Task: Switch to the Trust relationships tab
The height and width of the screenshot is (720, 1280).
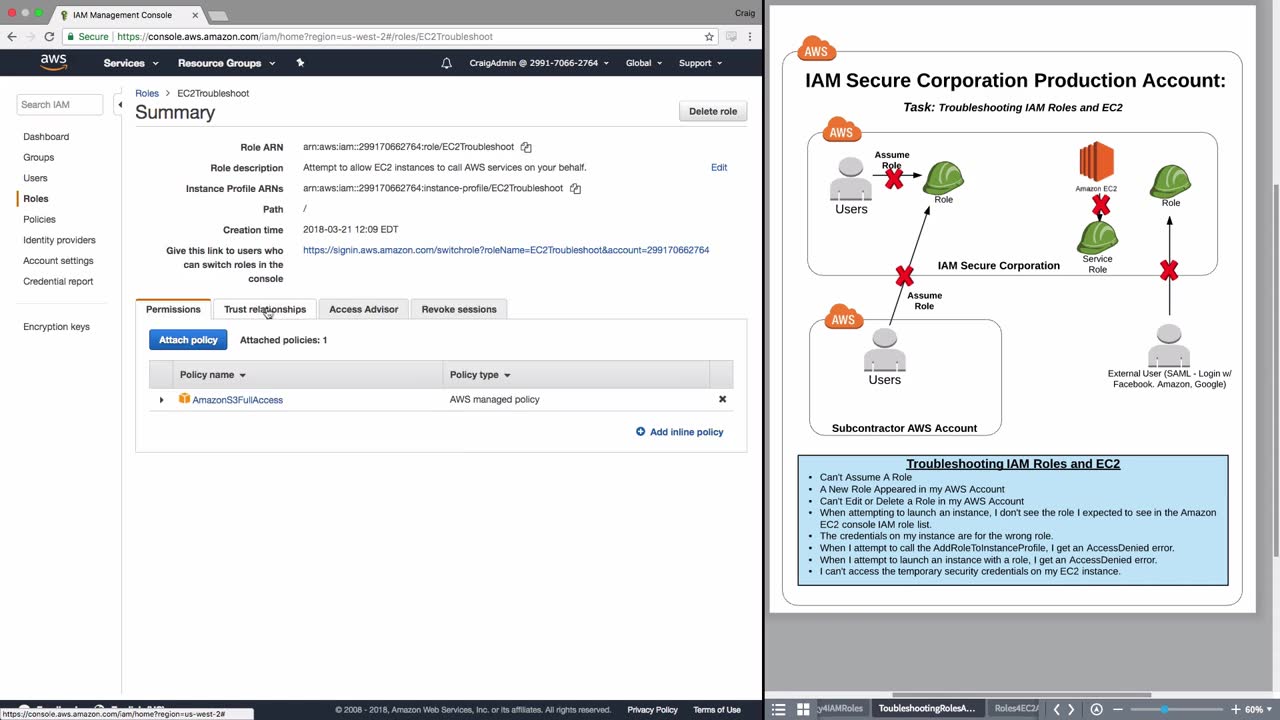Action: [x=265, y=309]
